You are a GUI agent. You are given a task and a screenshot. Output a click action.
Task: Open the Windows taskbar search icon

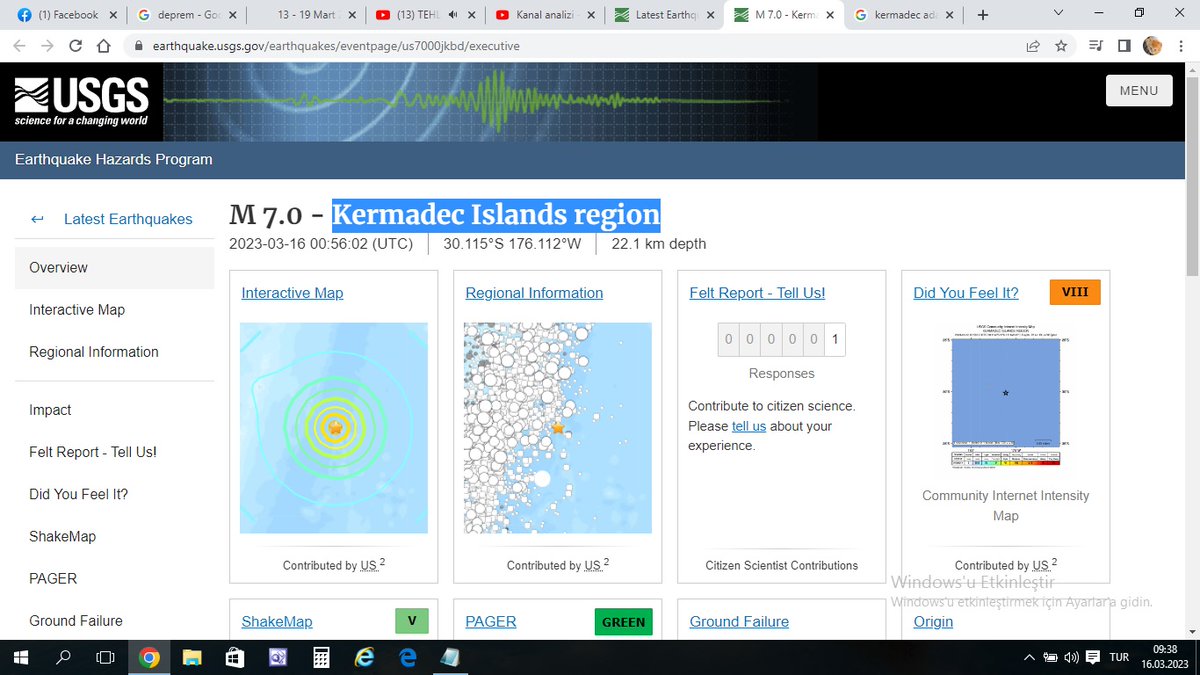(x=63, y=657)
